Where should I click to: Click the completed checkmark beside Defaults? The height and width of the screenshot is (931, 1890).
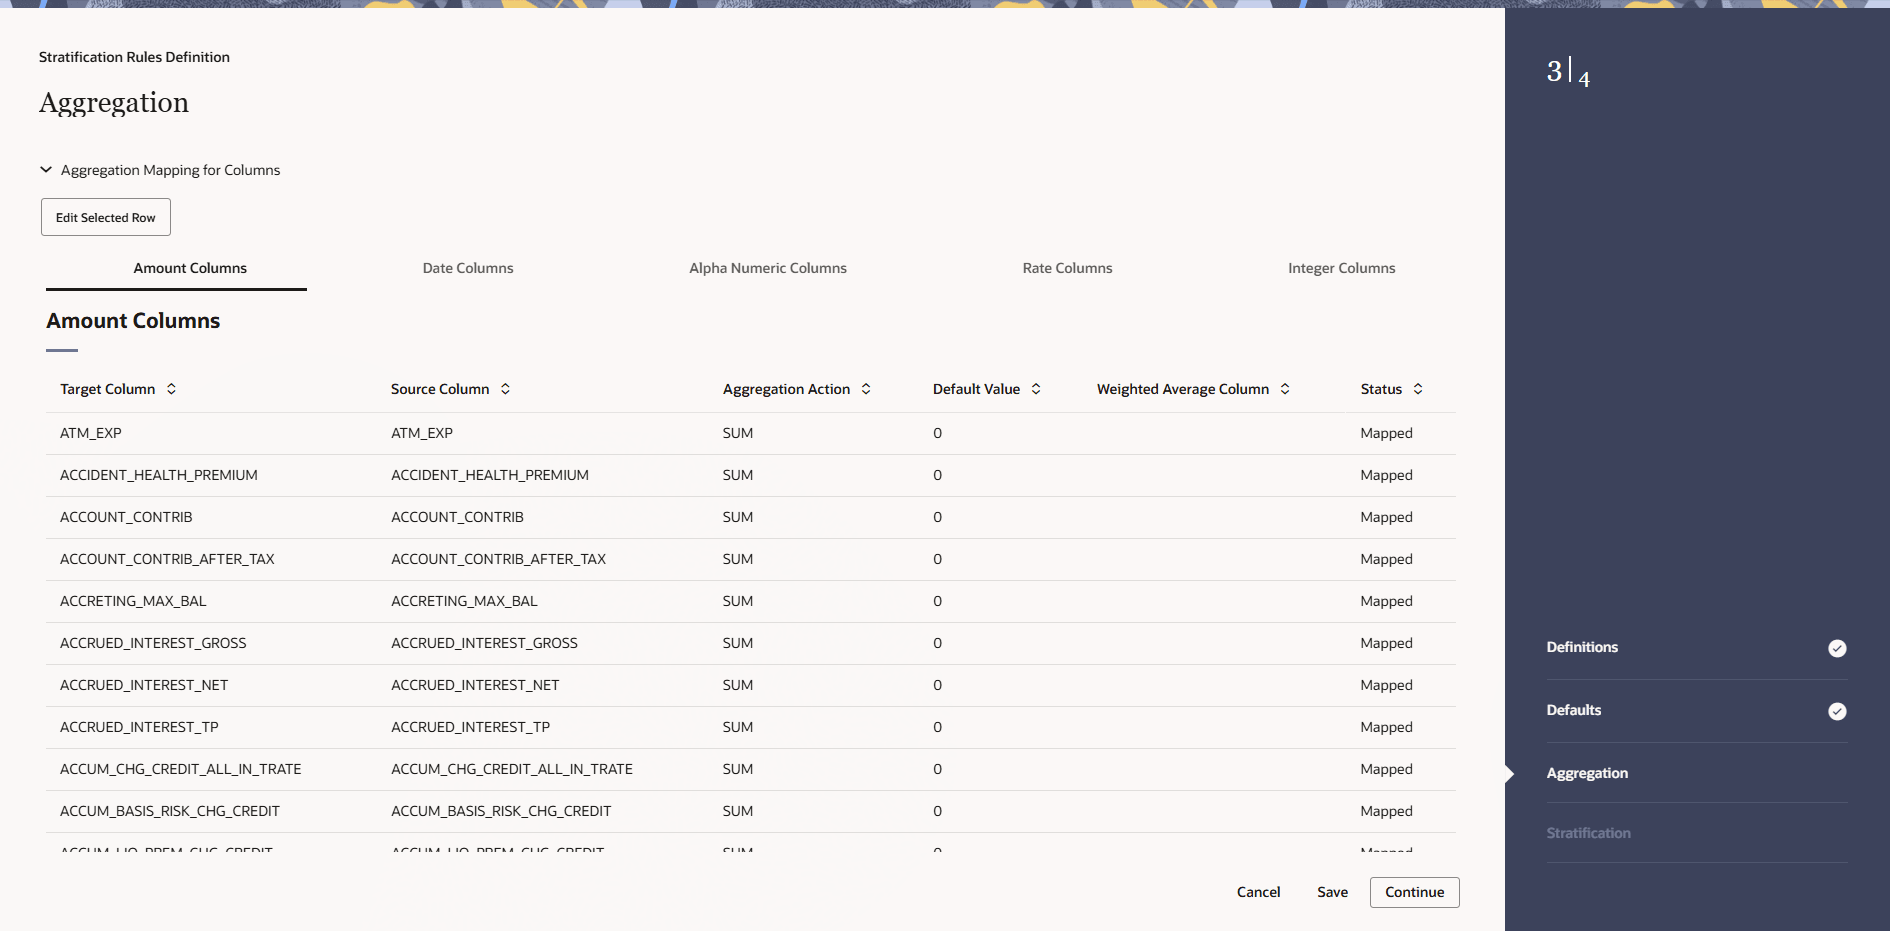coord(1837,712)
